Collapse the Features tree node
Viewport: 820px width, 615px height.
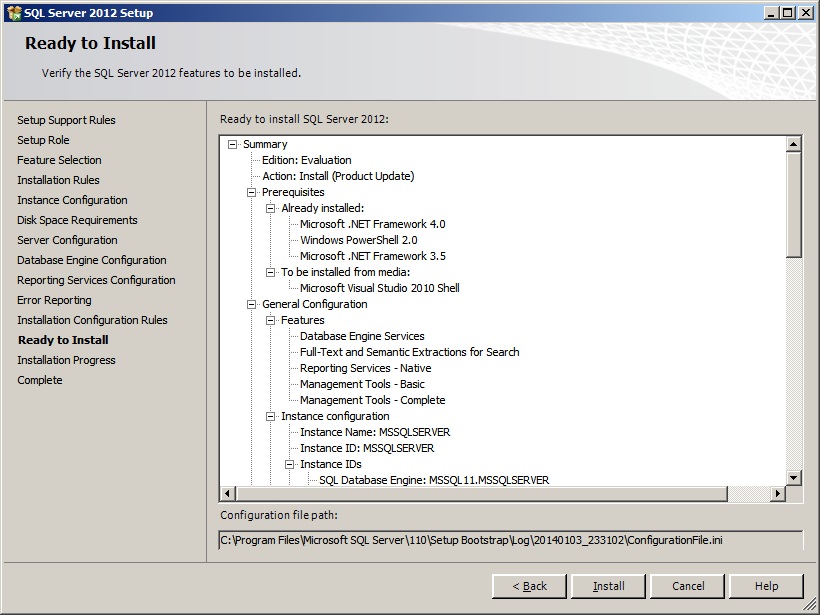pyautogui.click(x=271, y=320)
